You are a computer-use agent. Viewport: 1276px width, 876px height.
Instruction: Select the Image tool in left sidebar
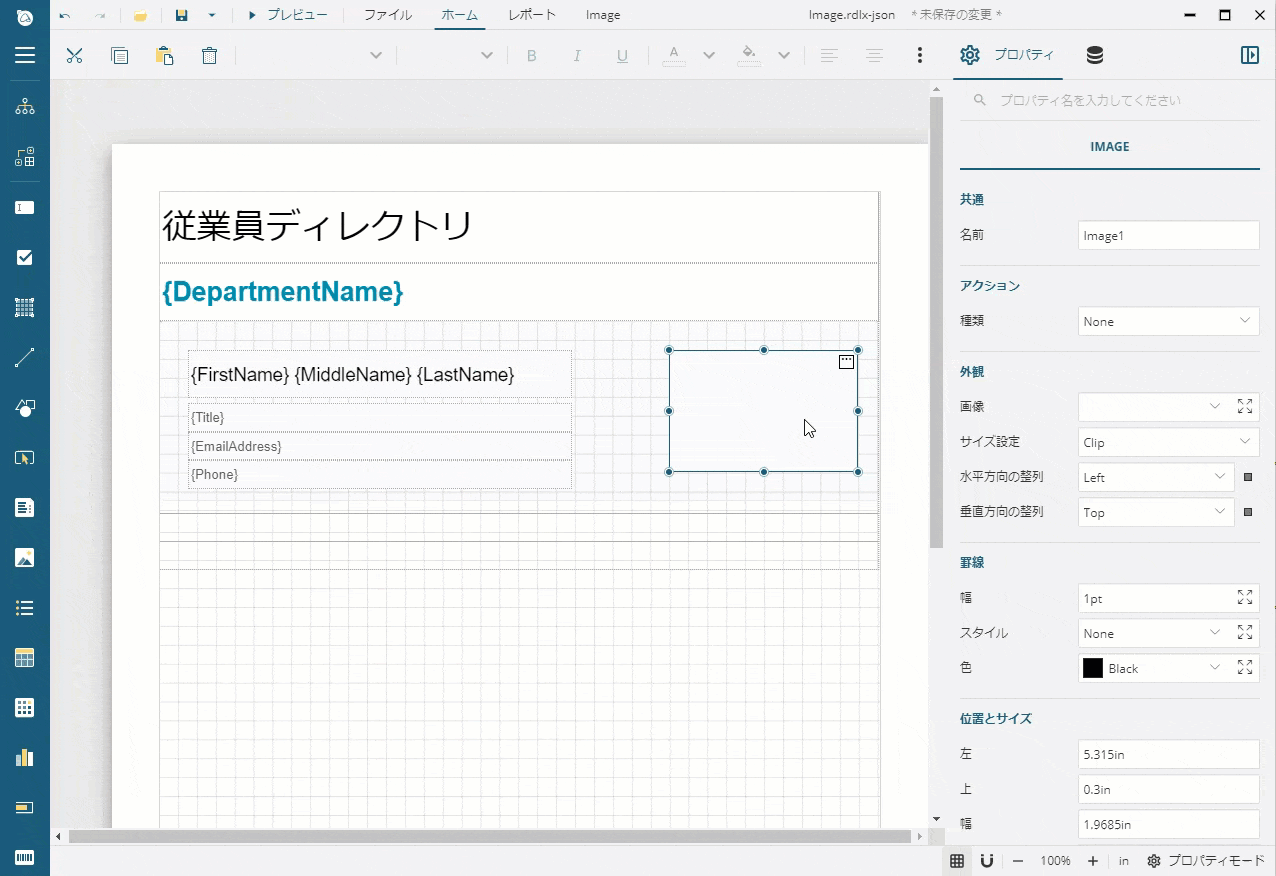pyautogui.click(x=25, y=558)
